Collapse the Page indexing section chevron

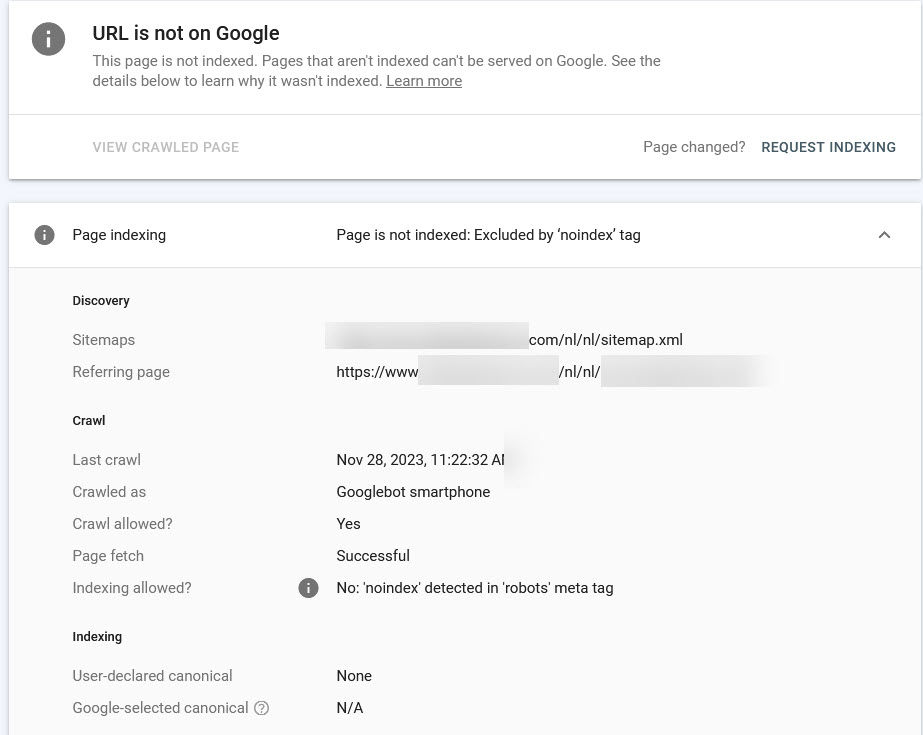pos(884,235)
